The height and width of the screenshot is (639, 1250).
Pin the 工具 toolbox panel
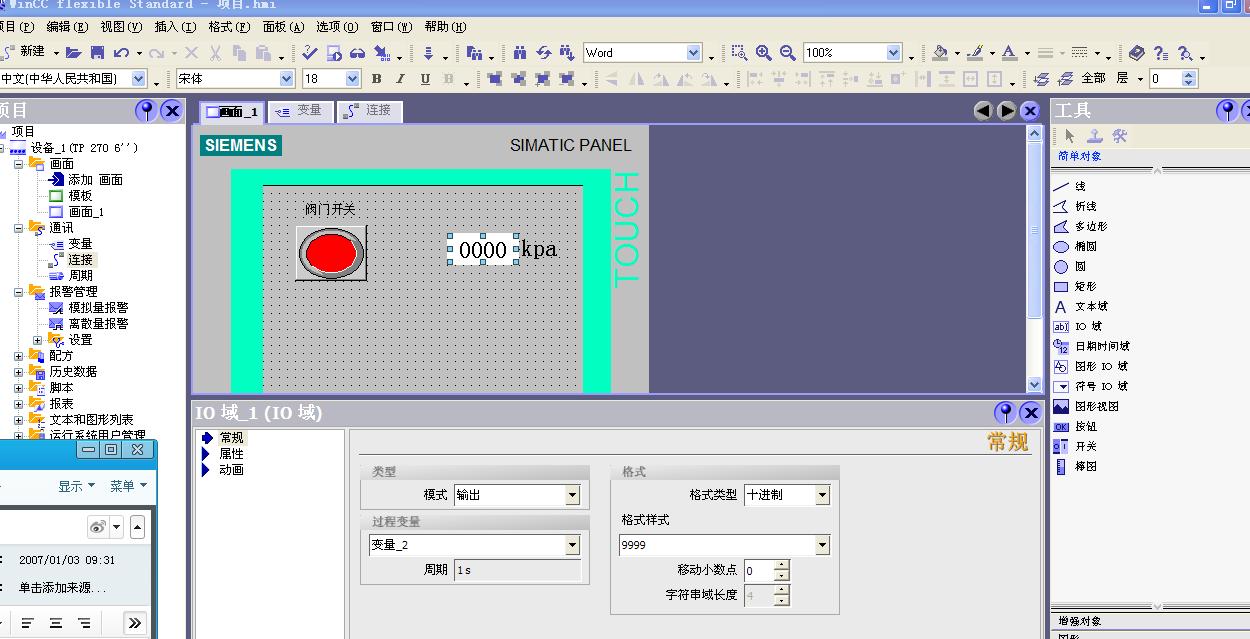pyautogui.click(x=1226, y=110)
